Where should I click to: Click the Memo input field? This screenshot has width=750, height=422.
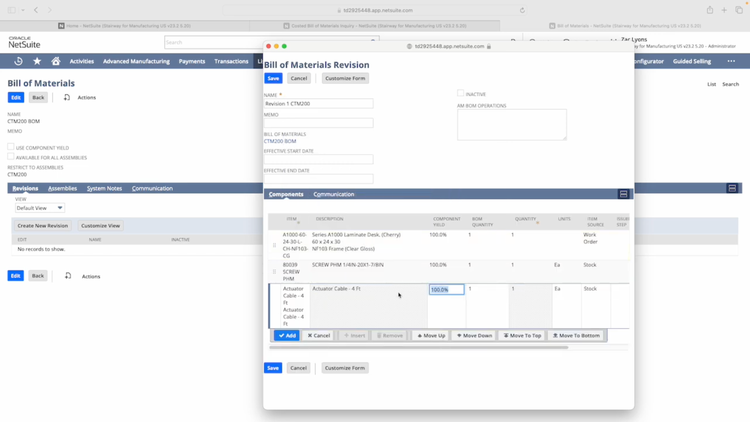319,123
